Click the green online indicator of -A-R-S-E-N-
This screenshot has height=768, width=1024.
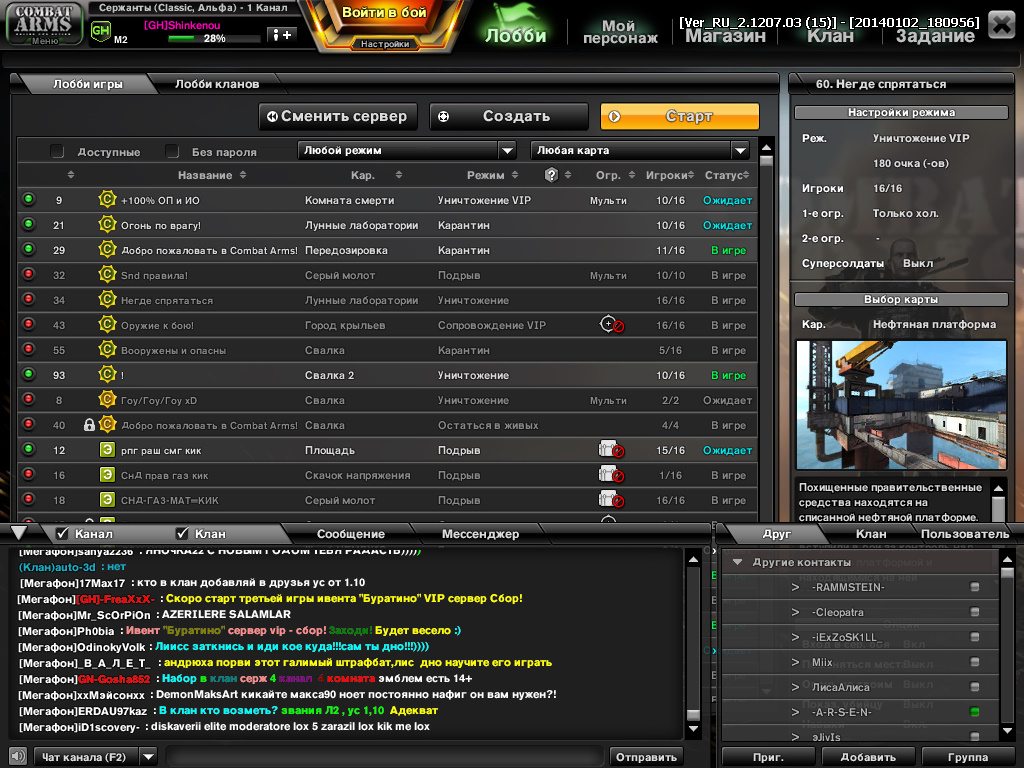tap(974, 712)
